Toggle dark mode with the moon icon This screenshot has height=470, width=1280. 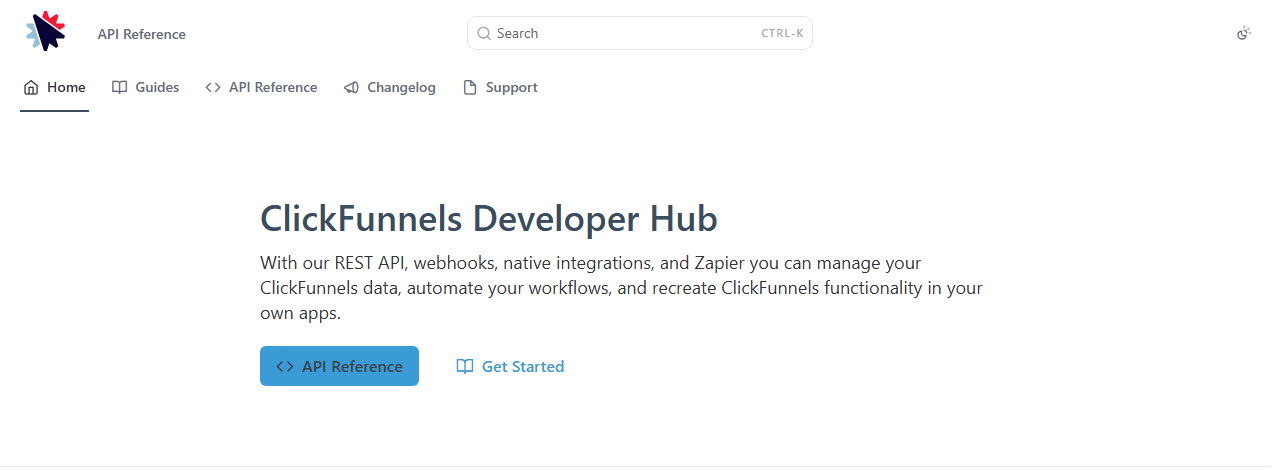point(1244,33)
